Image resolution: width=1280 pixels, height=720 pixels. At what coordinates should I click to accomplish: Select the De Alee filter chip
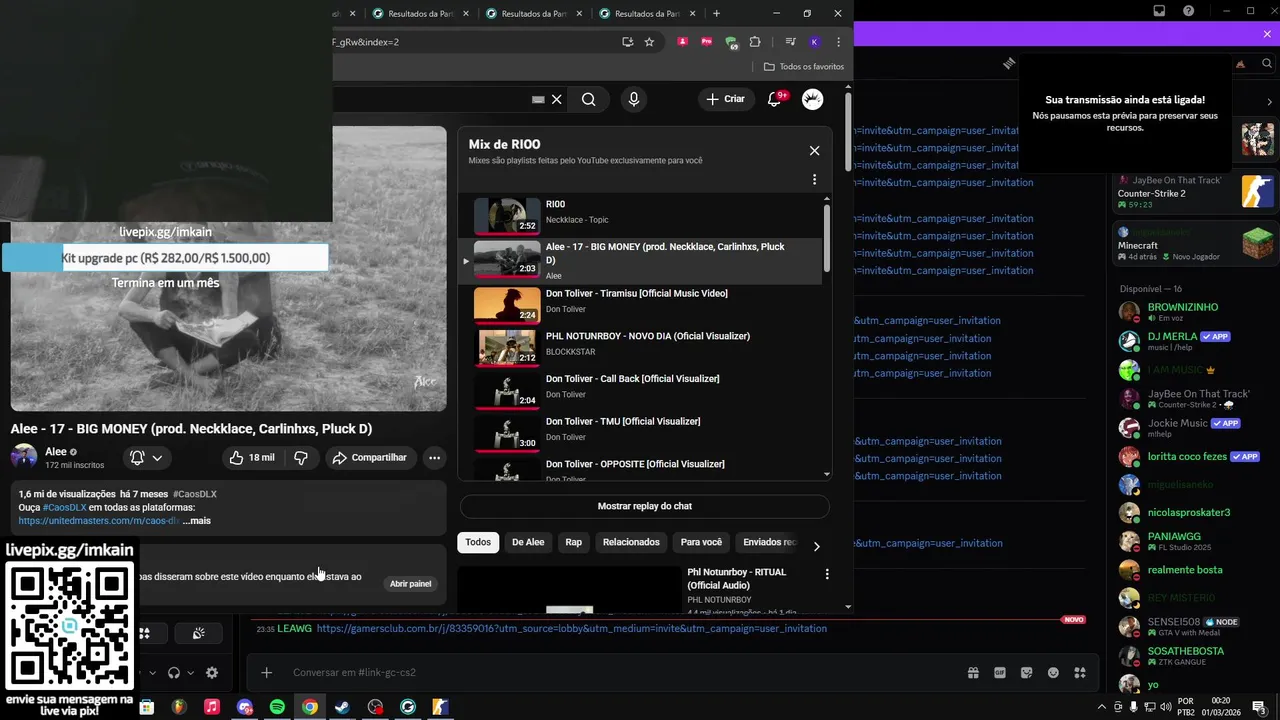(x=528, y=542)
